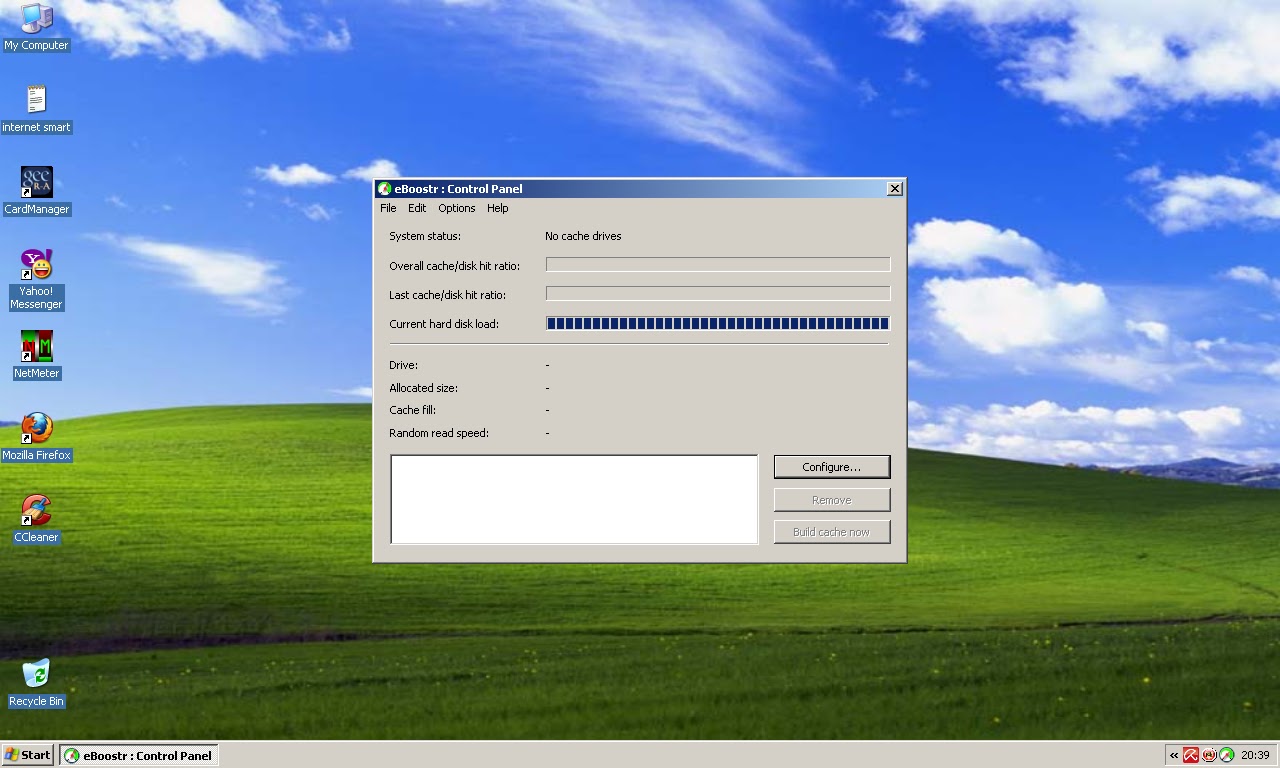Click the red octagon tray icon
The image size is (1280, 768).
[1209, 755]
